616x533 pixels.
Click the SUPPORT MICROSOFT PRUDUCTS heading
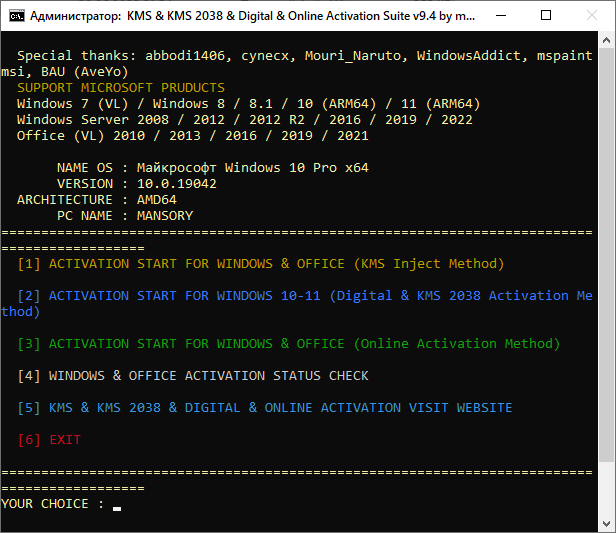[x=121, y=88]
